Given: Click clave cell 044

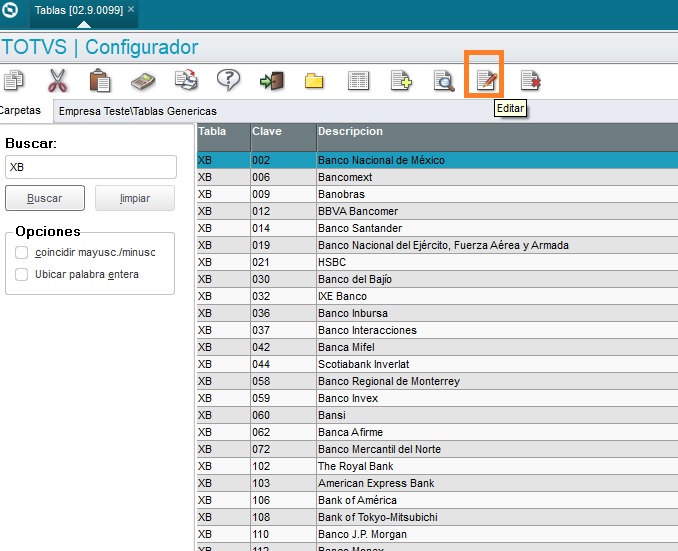Looking at the screenshot, I should coord(284,364).
